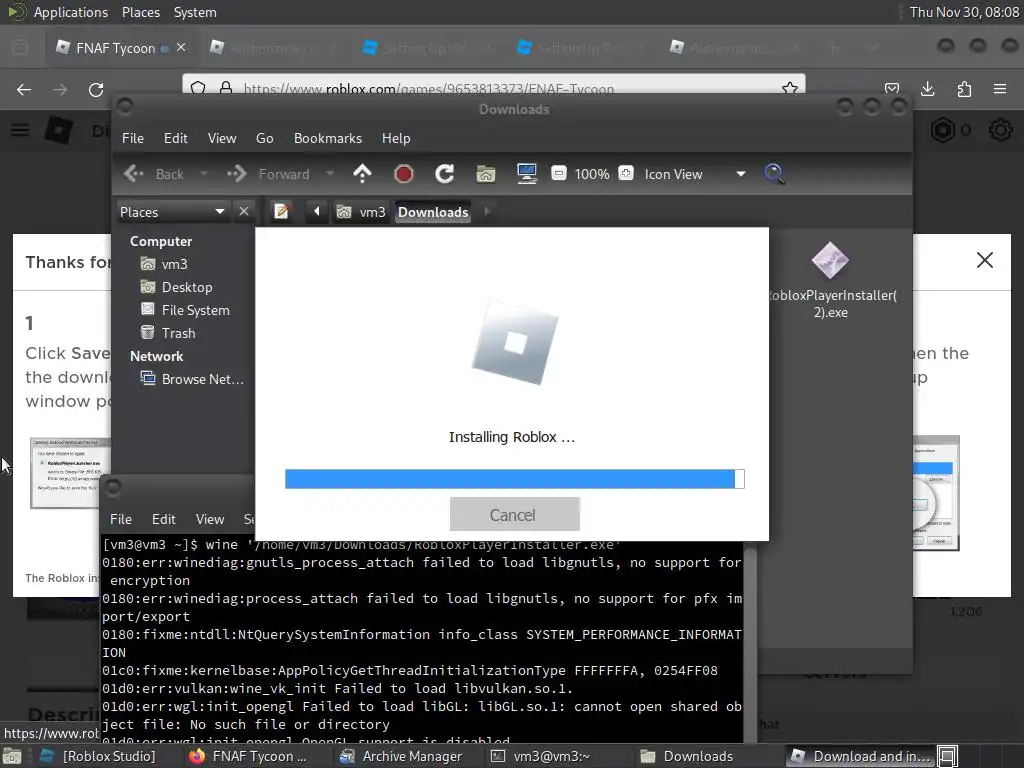1024x768 pixels.
Task: Open the Roblox settings gear icon
Action: coord(1000,130)
